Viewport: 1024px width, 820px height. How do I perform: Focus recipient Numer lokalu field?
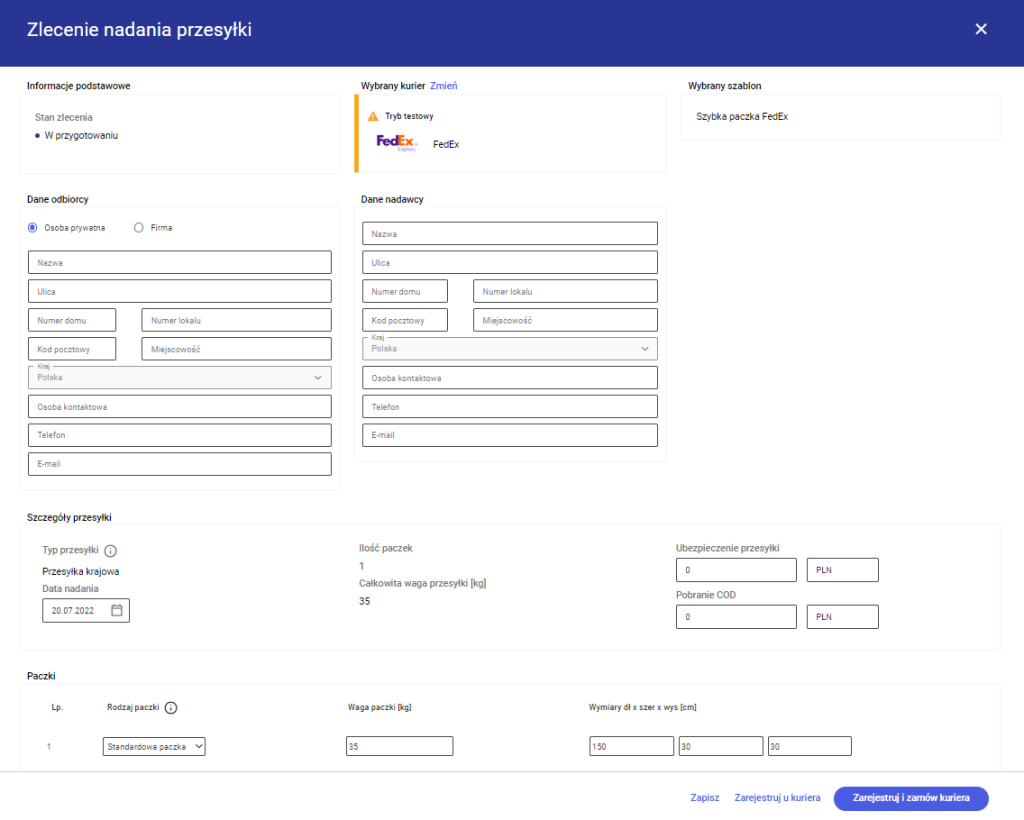236,320
